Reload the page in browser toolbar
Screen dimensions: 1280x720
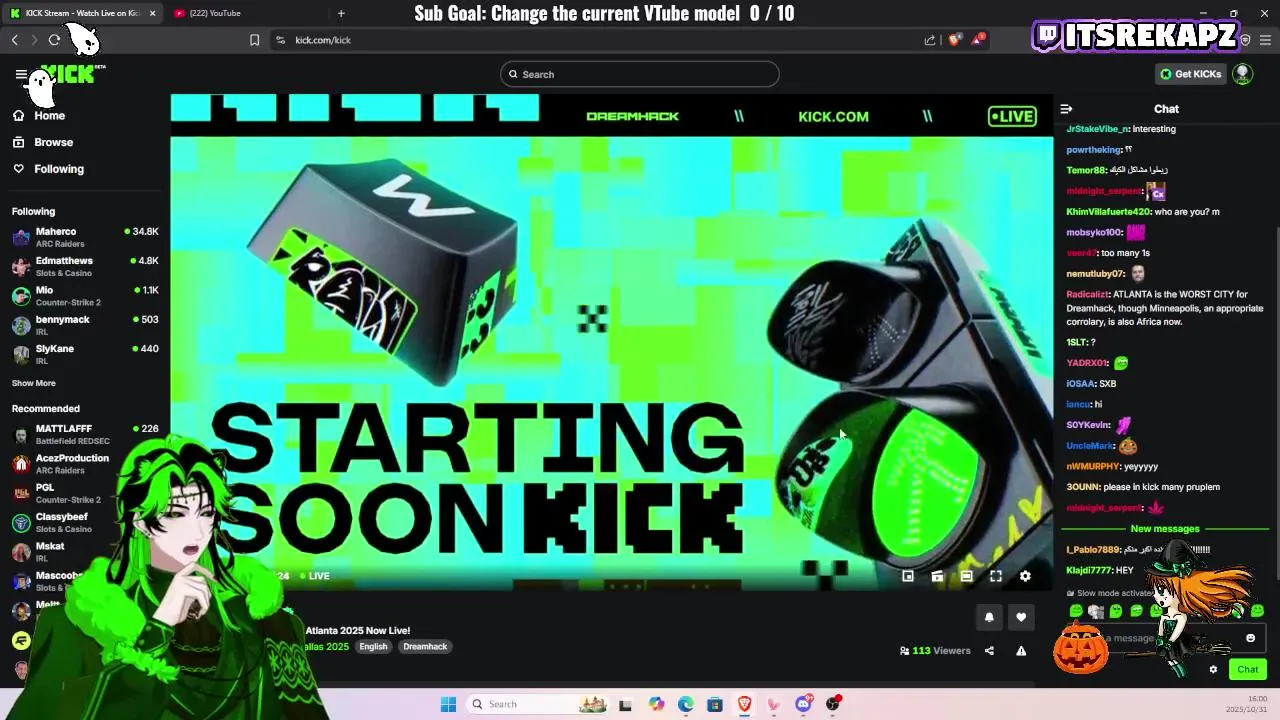click(54, 40)
